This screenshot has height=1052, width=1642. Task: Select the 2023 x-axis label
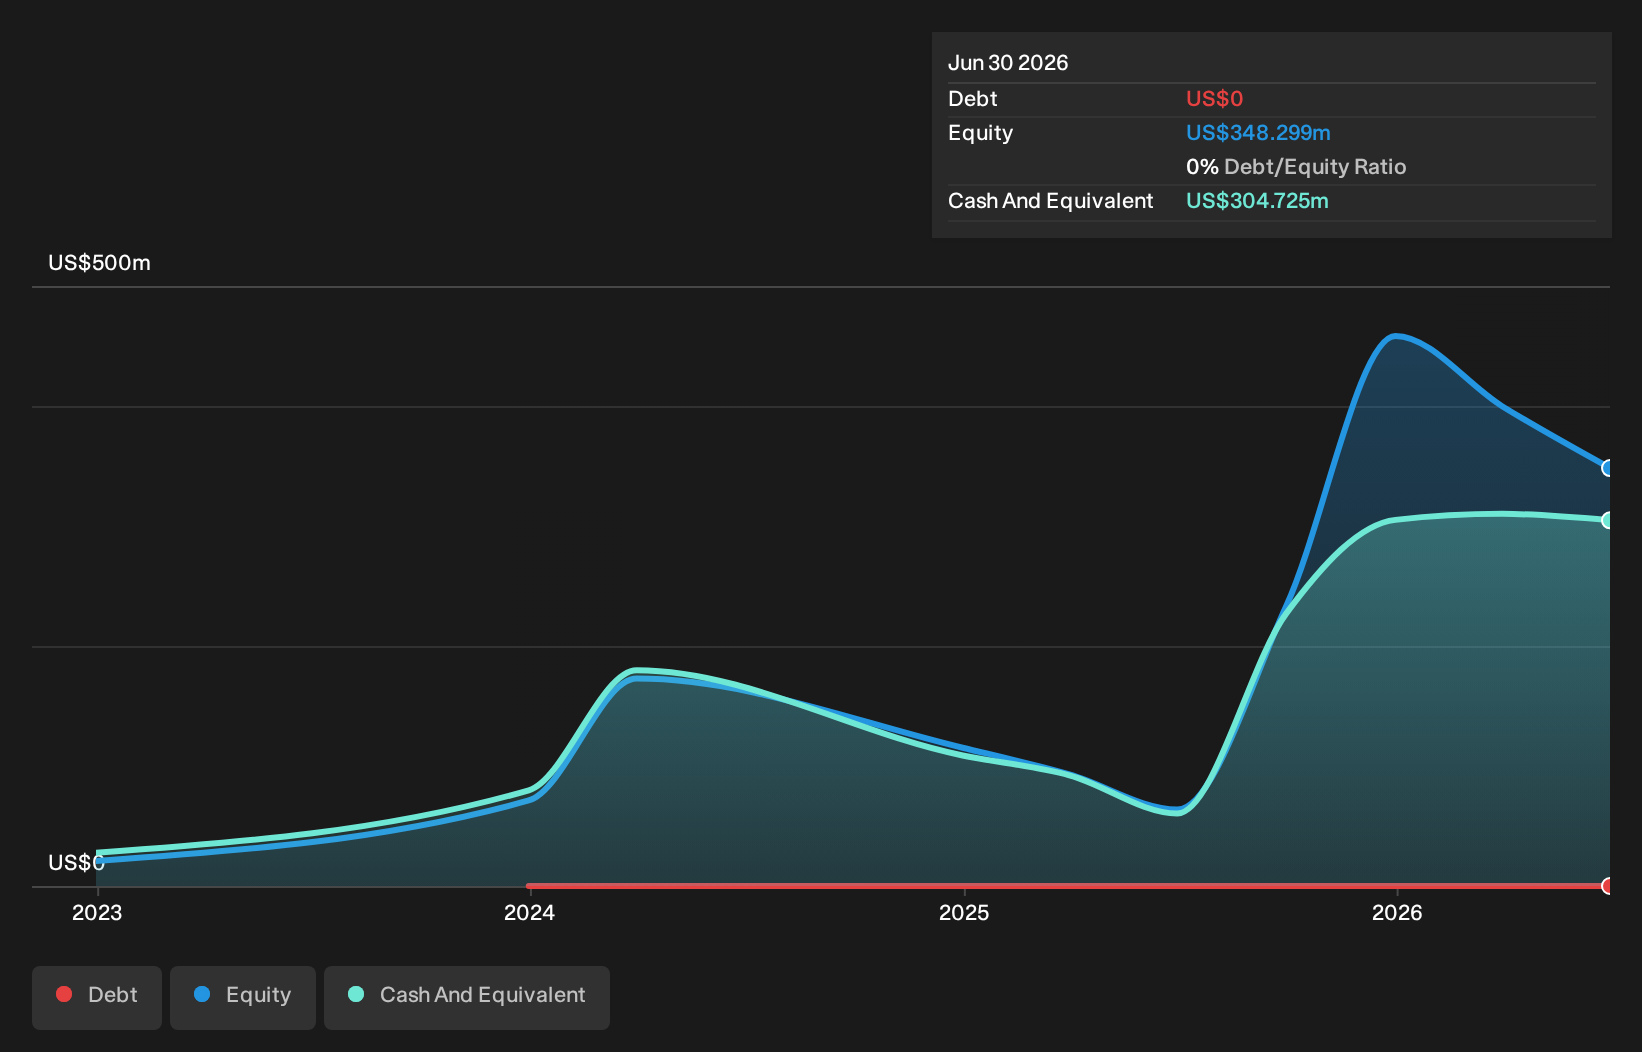[x=97, y=913]
